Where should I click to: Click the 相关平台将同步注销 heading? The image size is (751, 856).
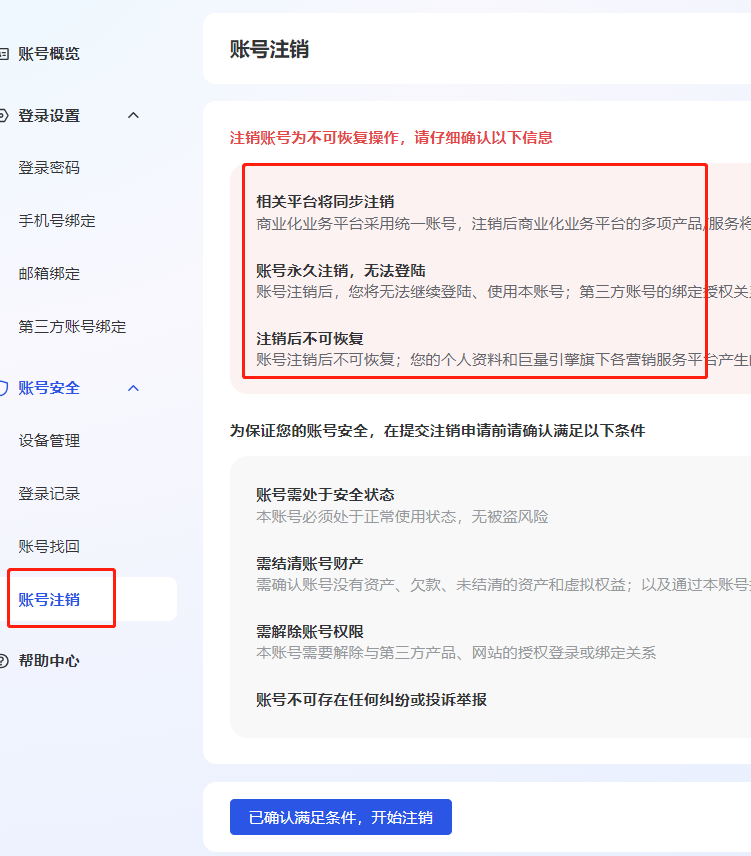click(325, 201)
